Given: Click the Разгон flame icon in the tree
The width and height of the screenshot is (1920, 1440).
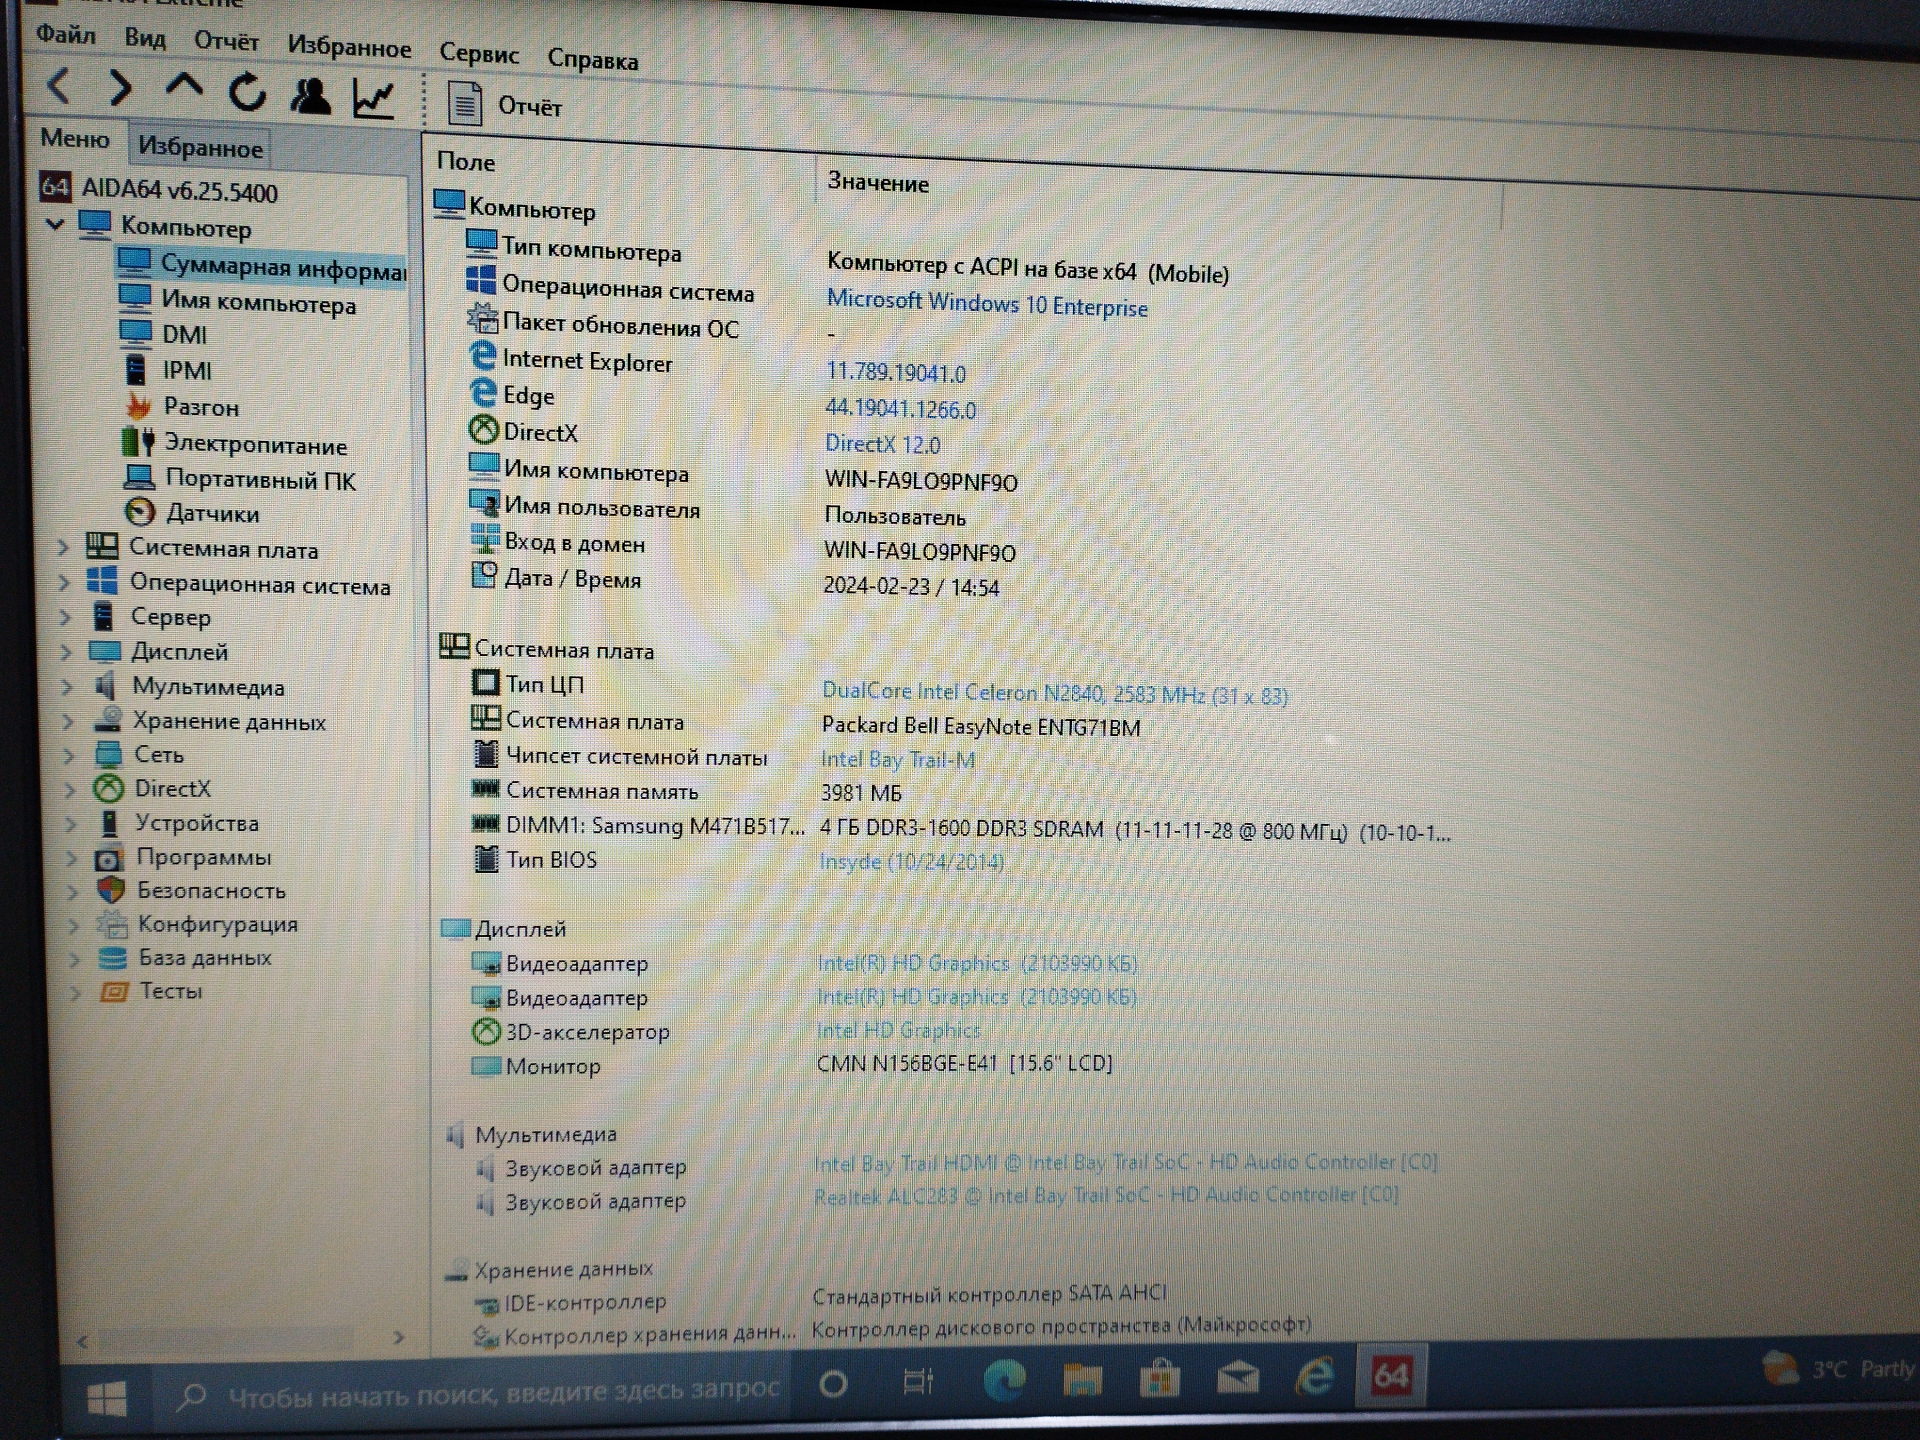Looking at the screenshot, I should 138,407.
